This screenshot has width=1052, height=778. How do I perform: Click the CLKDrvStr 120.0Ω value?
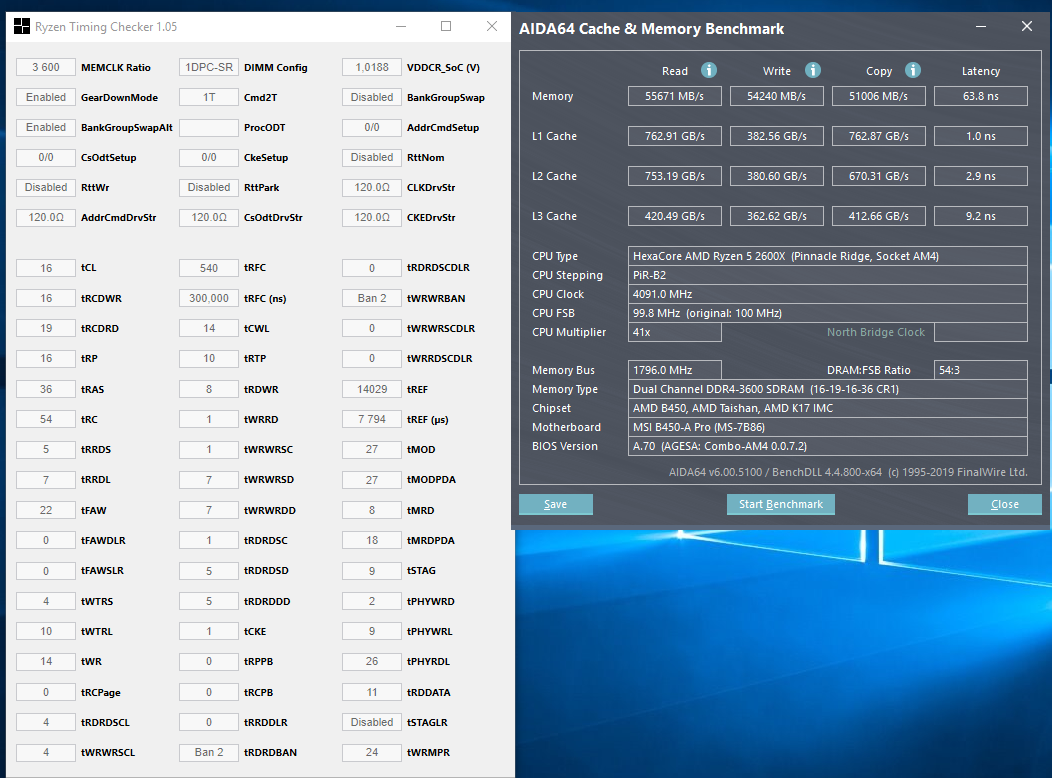[x=372, y=187]
